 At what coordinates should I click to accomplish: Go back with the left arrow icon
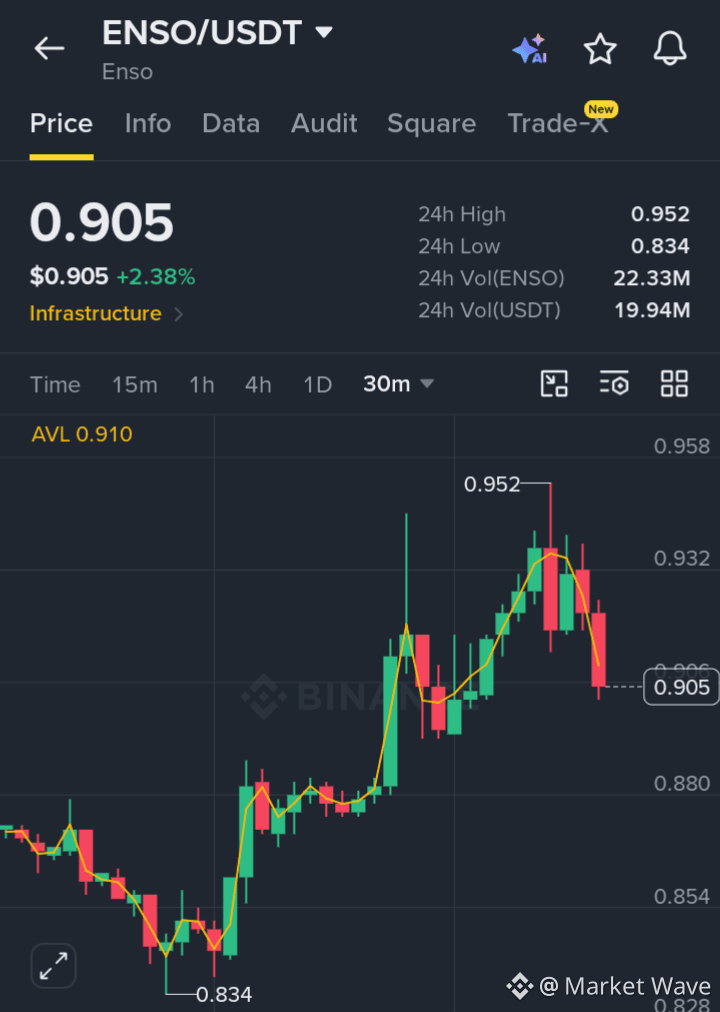49,48
